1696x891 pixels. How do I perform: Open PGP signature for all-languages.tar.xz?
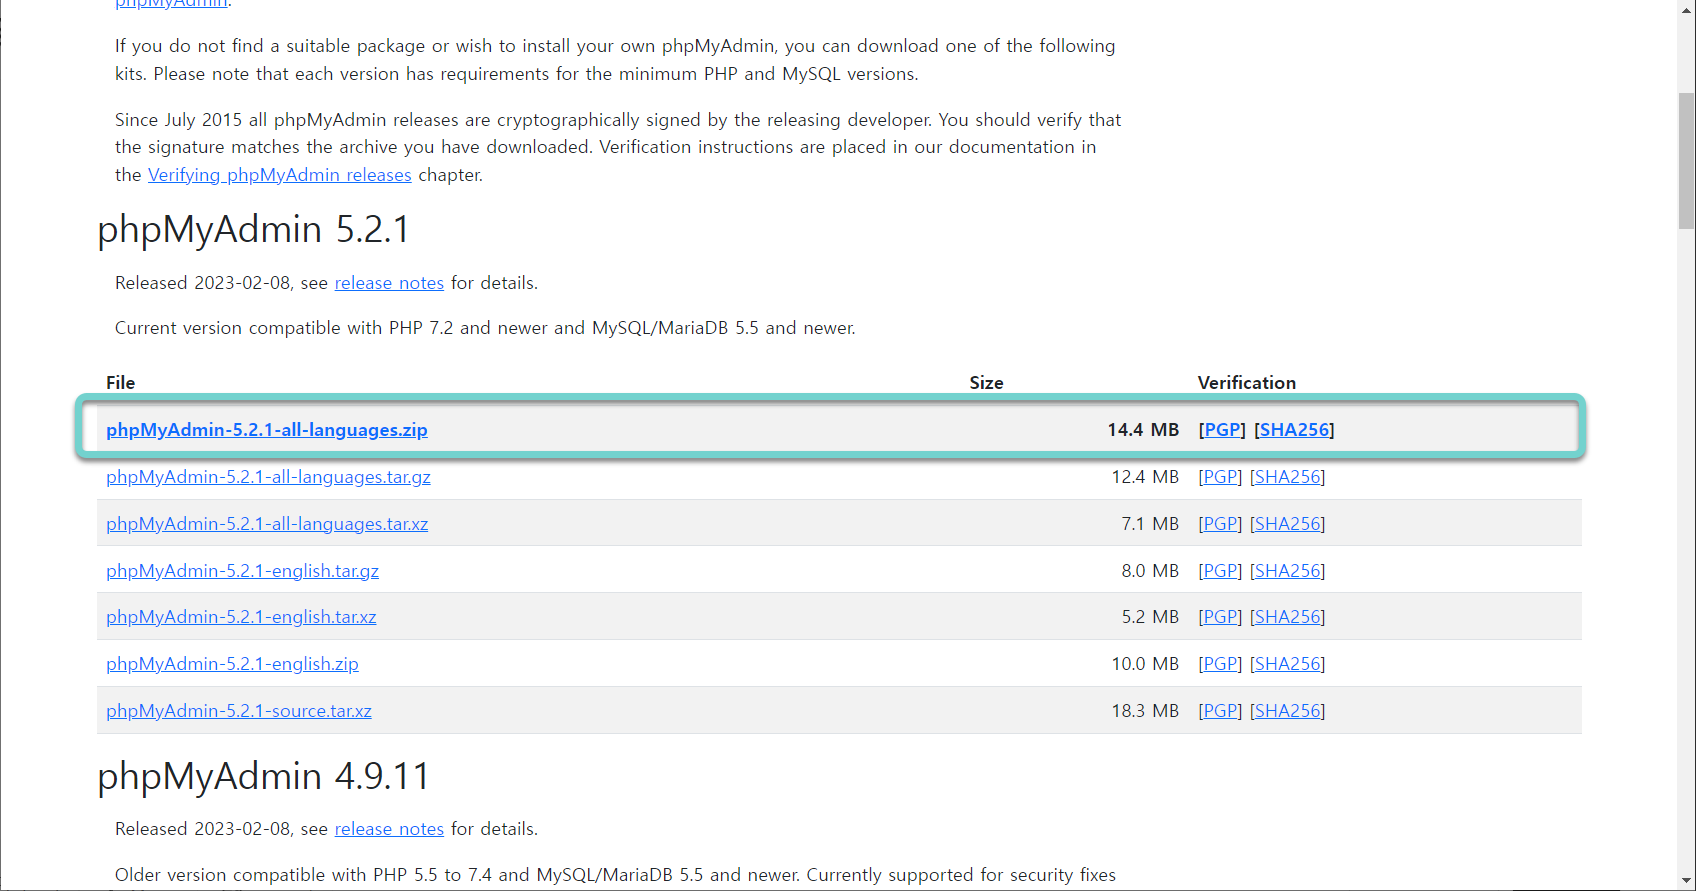[x=1220, y=524]
